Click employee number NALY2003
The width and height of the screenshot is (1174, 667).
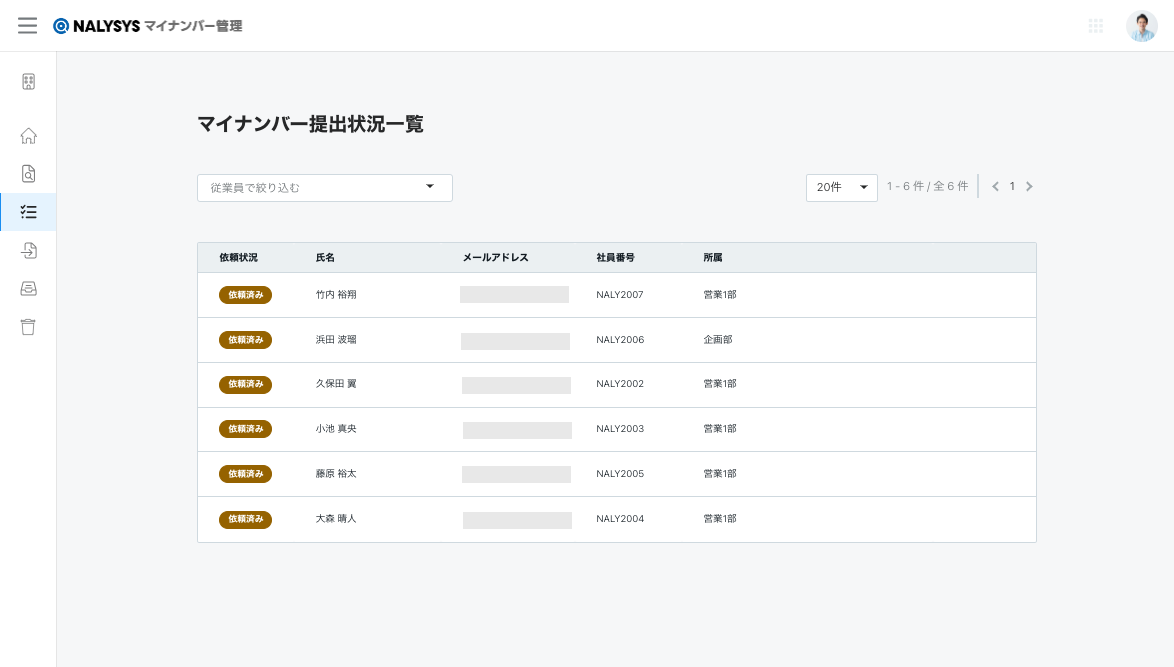[620, 429]
